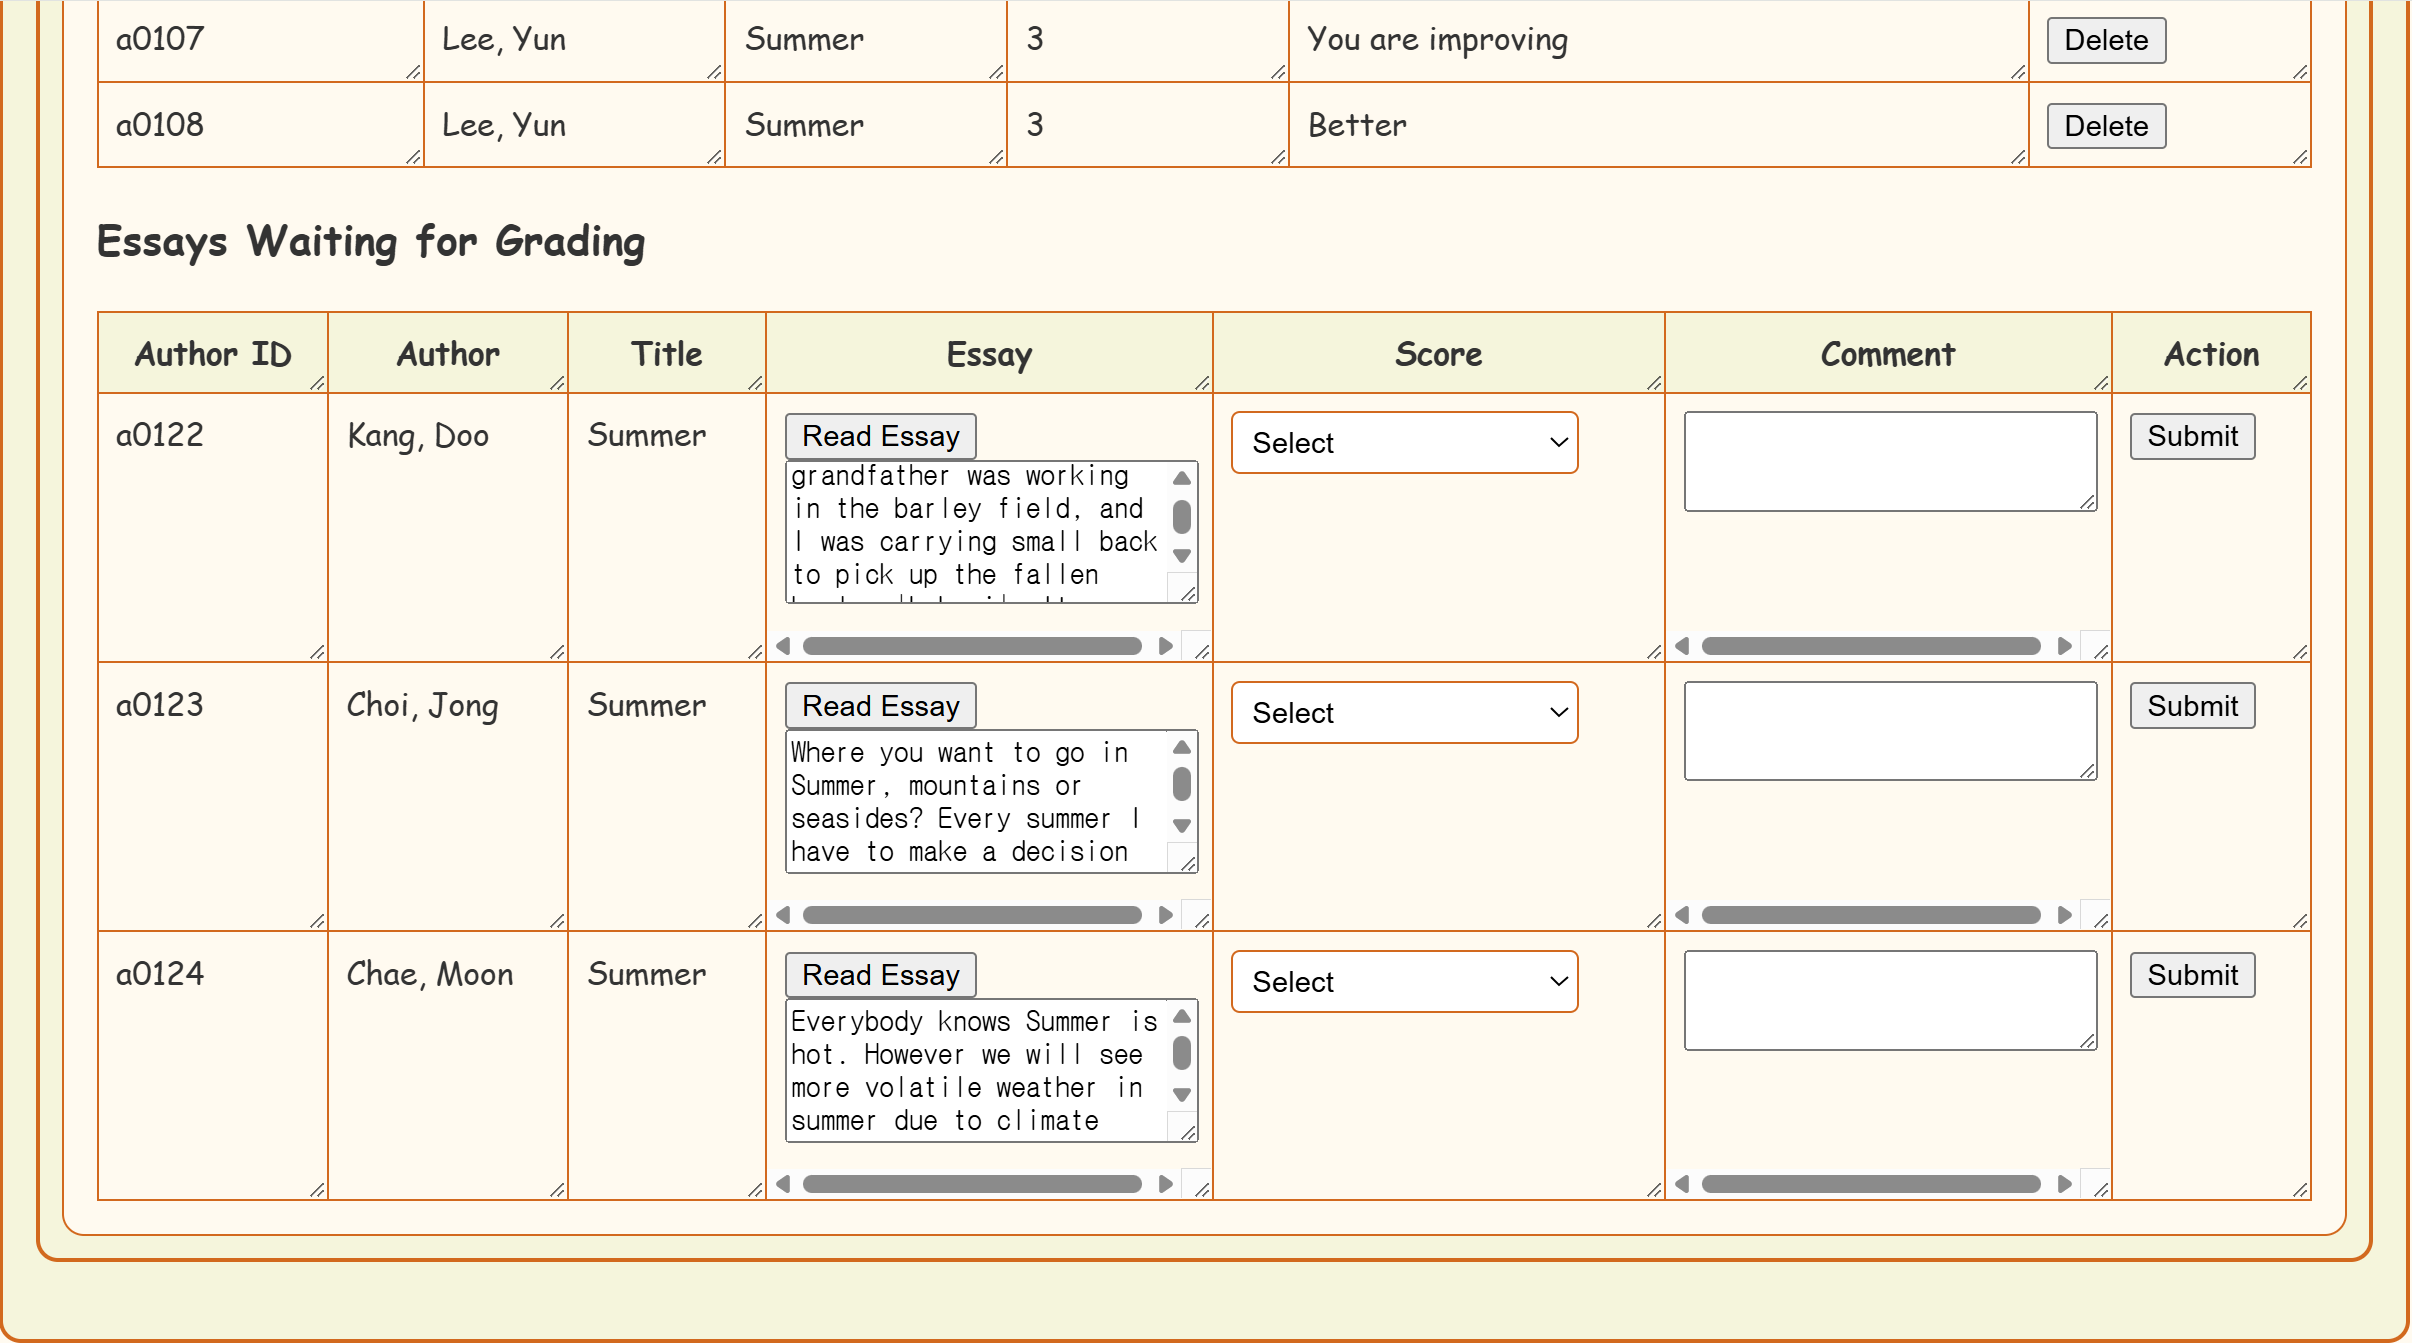Viewport: 2412px width, 1343px height.
Task: Click Read Essay for Choi, Jong
Action: coord(880,706)
